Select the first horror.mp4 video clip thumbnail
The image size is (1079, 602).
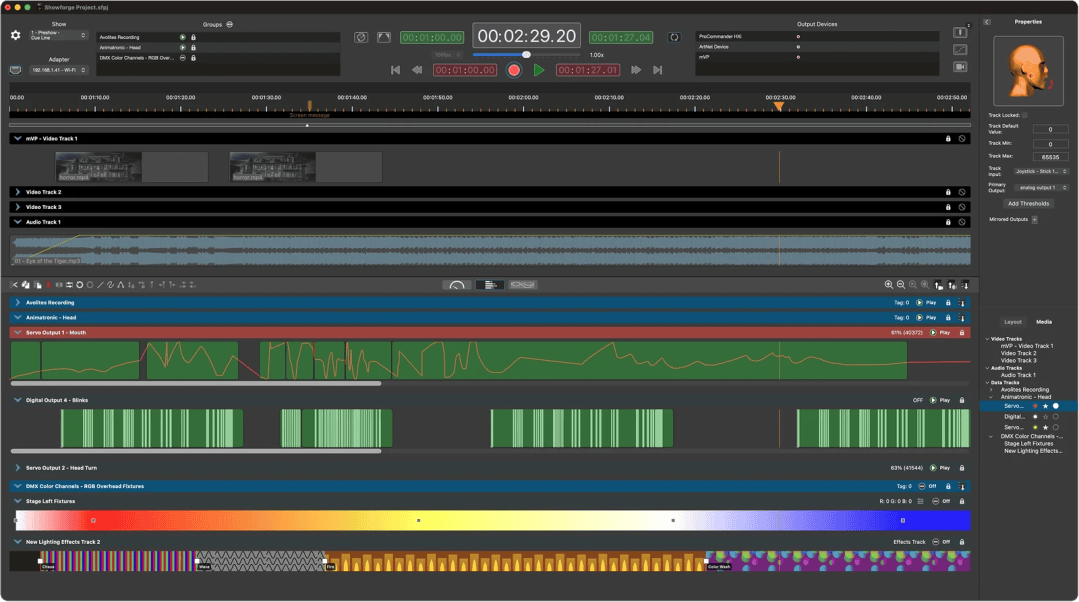pos(98,167)
